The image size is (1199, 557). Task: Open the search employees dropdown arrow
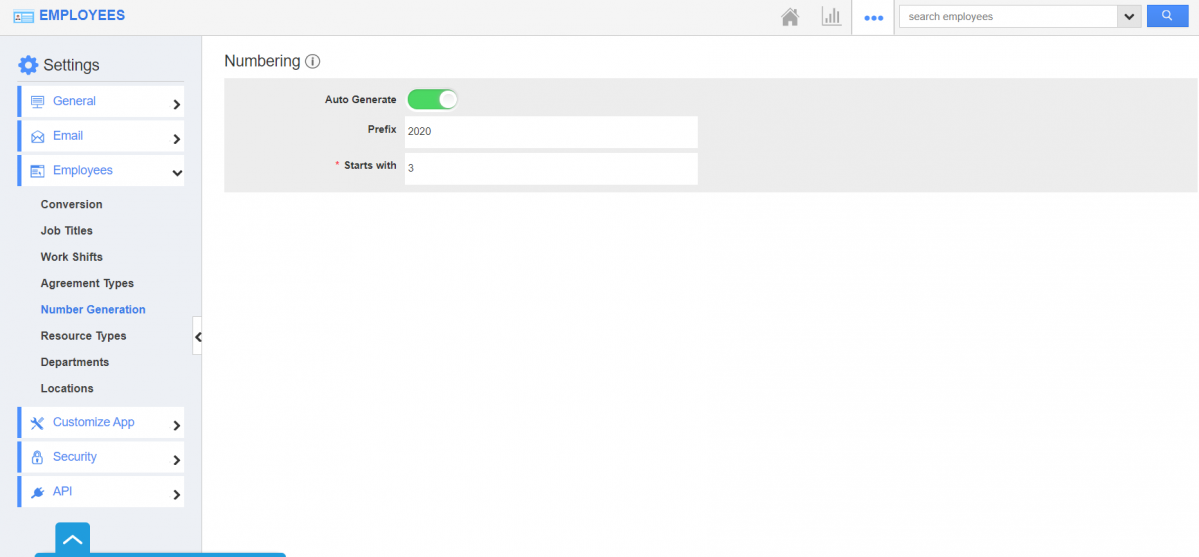pos(1129,17)
